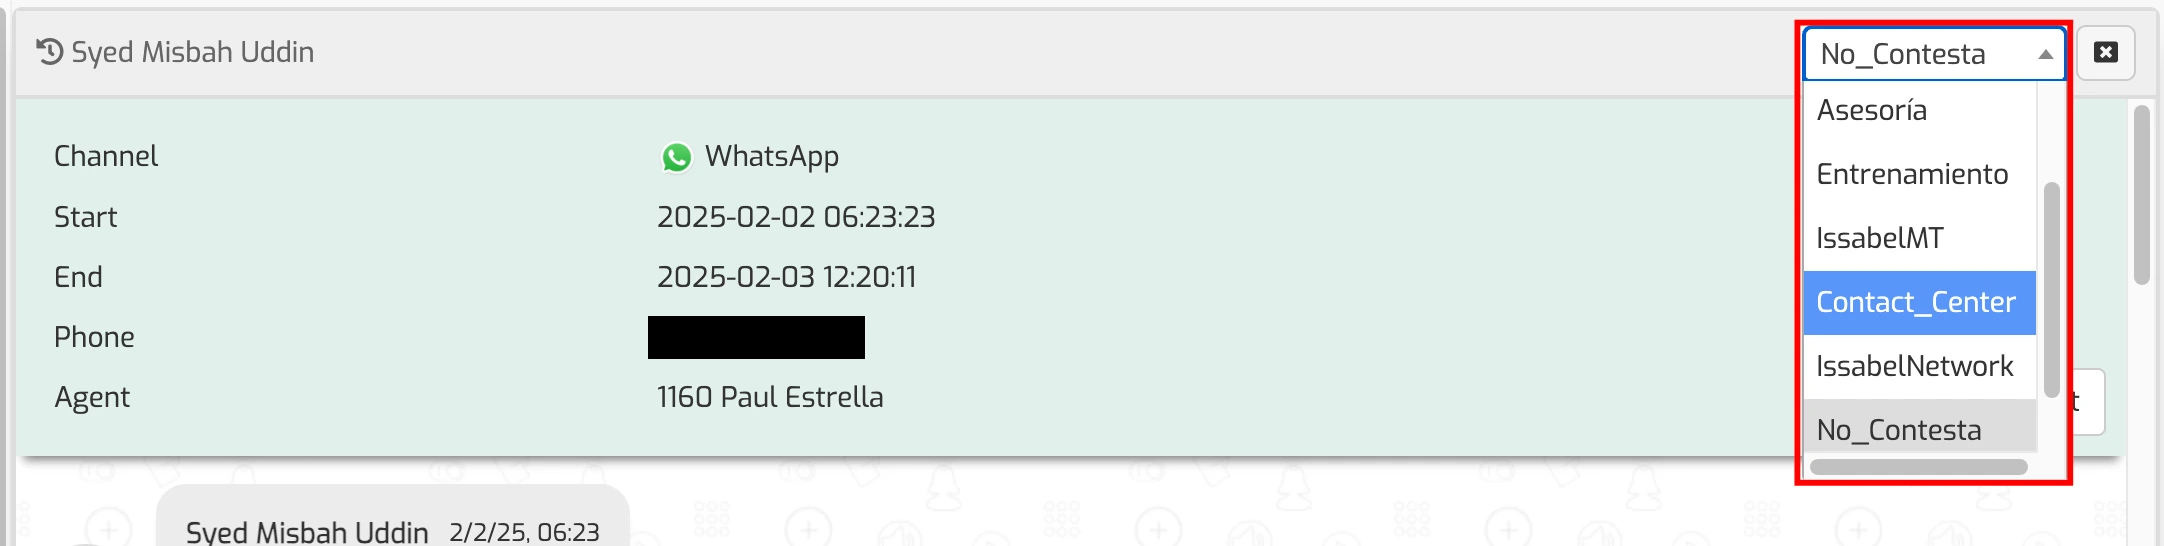Select No_Contesta at the bottom of the list

1898,430
